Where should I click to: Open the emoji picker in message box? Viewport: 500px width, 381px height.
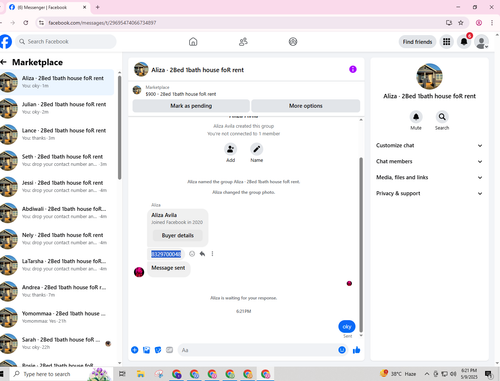coord(342,350)
